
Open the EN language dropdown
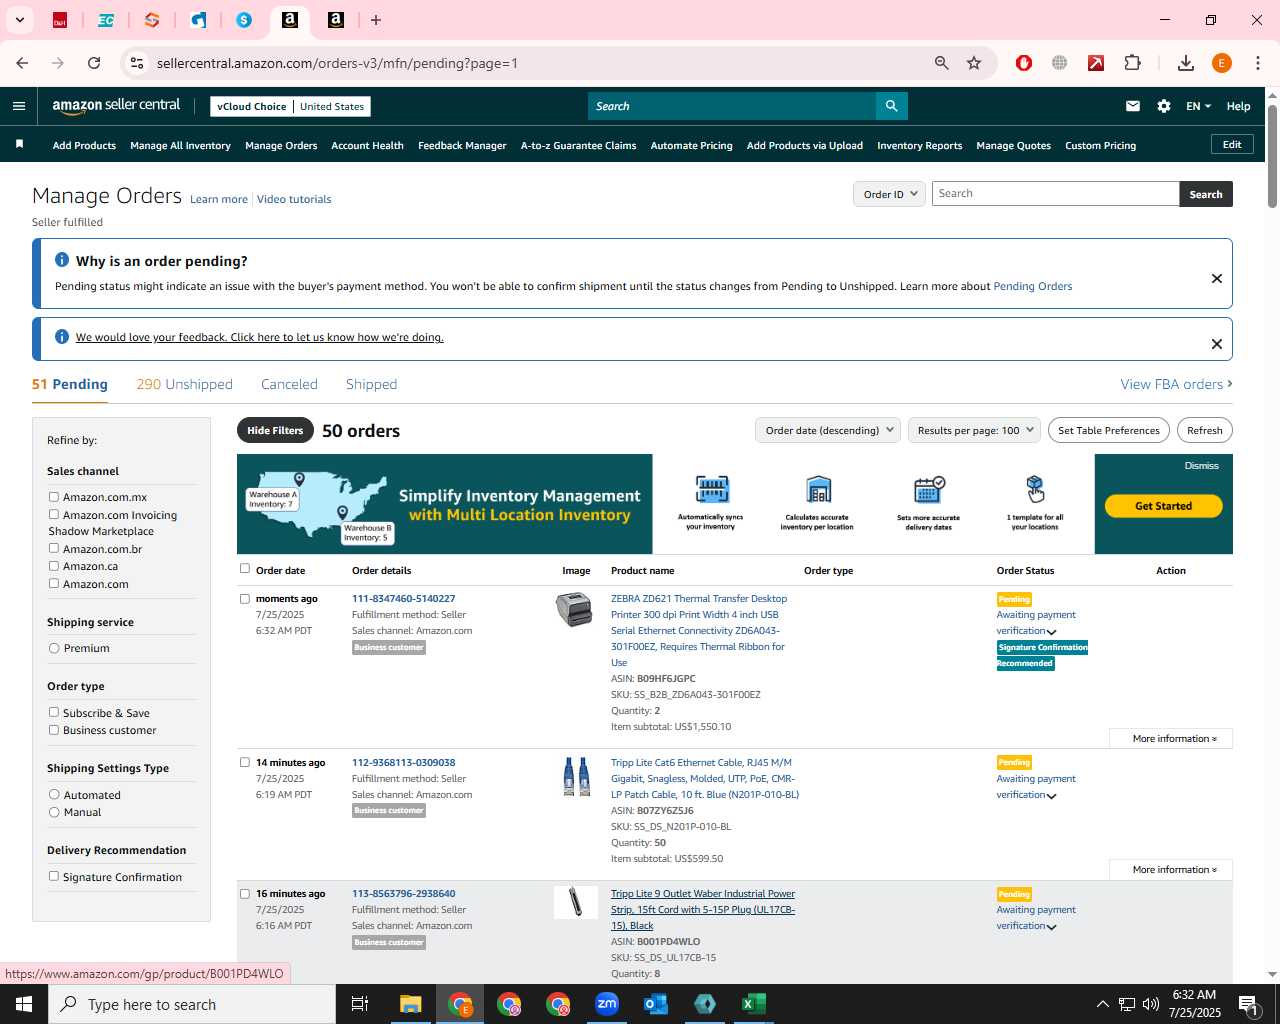click(x=1198, y=106)
